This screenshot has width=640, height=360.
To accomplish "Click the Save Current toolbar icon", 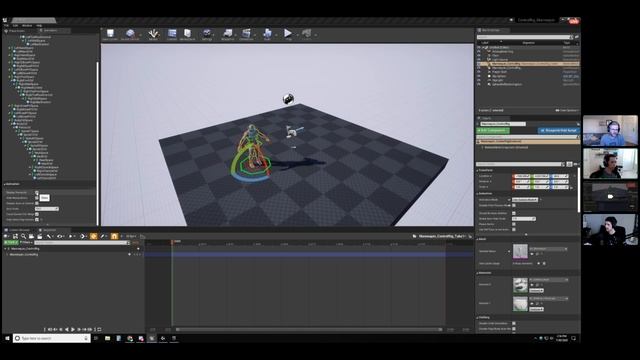I will coord(110,34).
